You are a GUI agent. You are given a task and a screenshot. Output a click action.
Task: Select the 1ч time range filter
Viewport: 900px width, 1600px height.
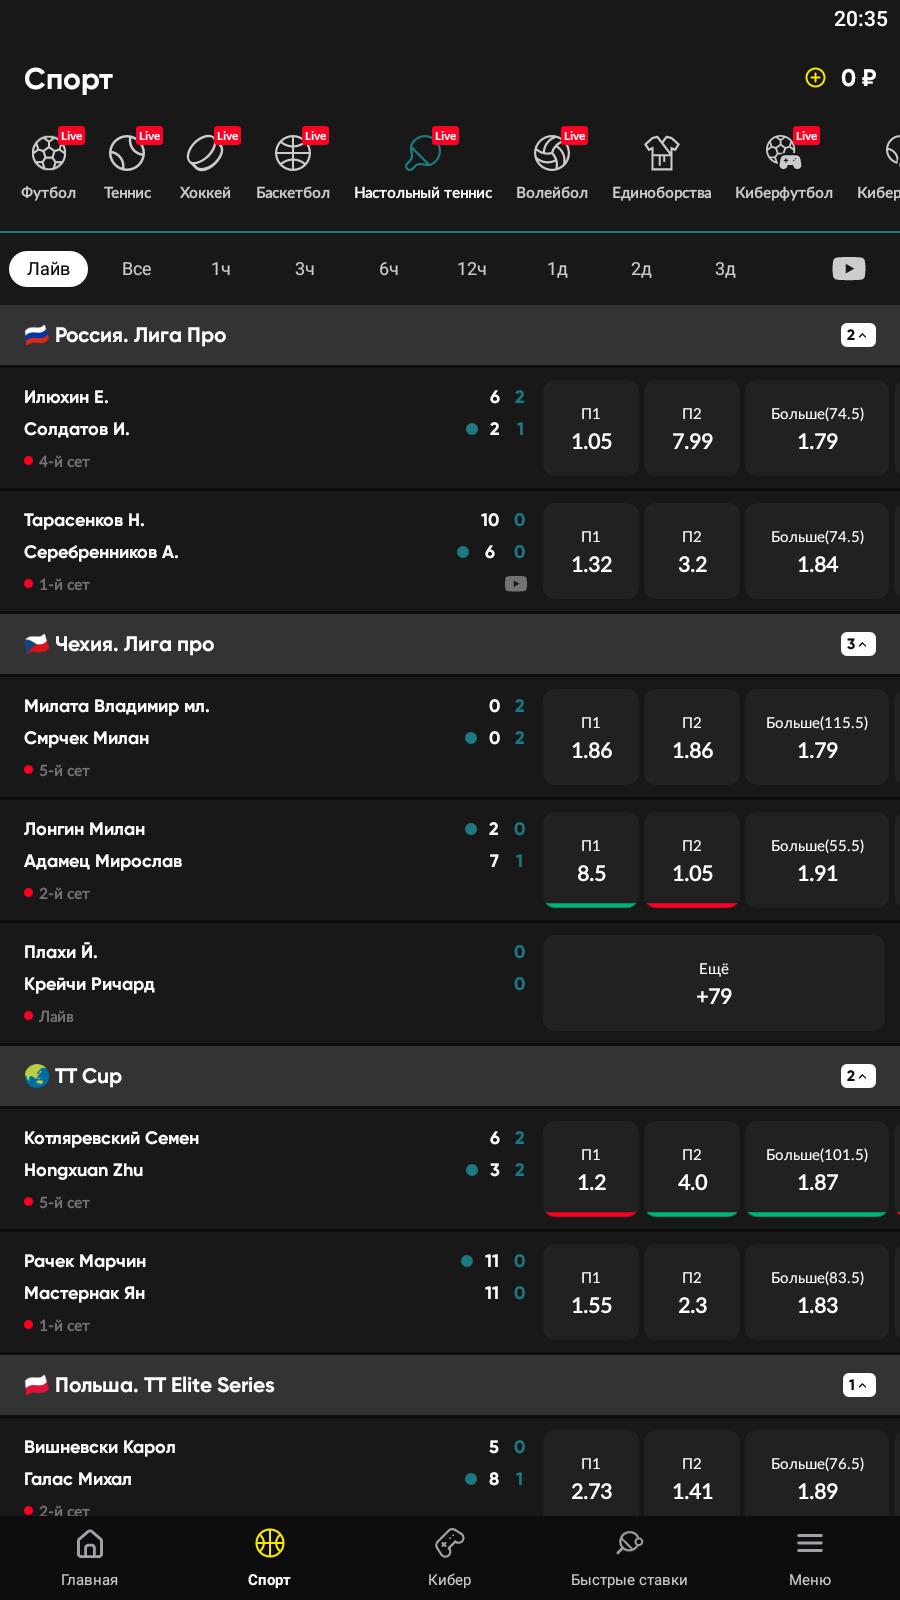(x=221, y=269)
